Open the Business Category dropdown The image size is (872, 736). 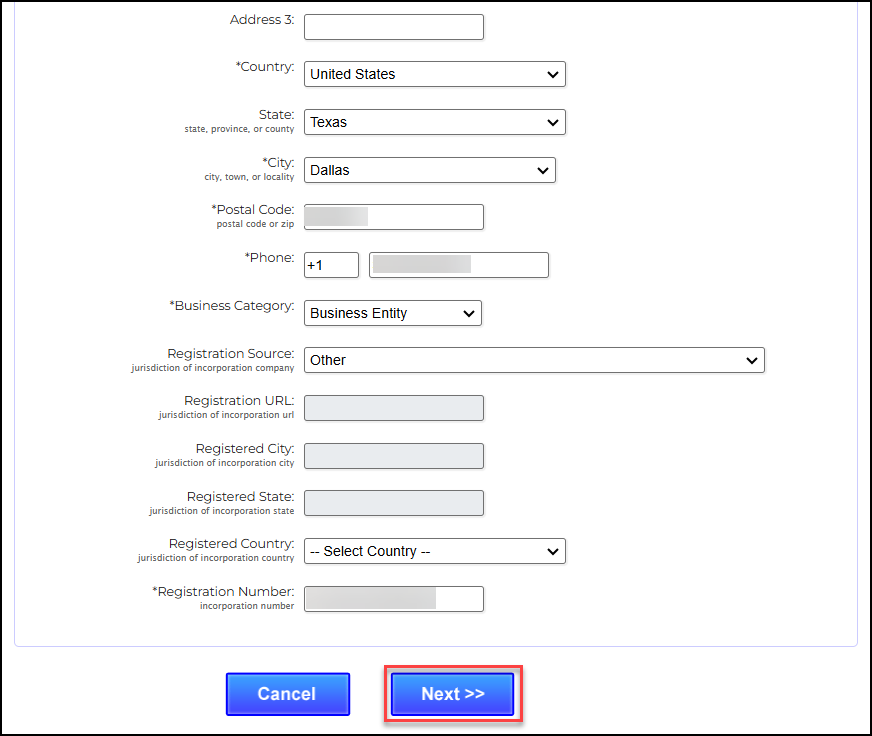(x=392, y=313)
